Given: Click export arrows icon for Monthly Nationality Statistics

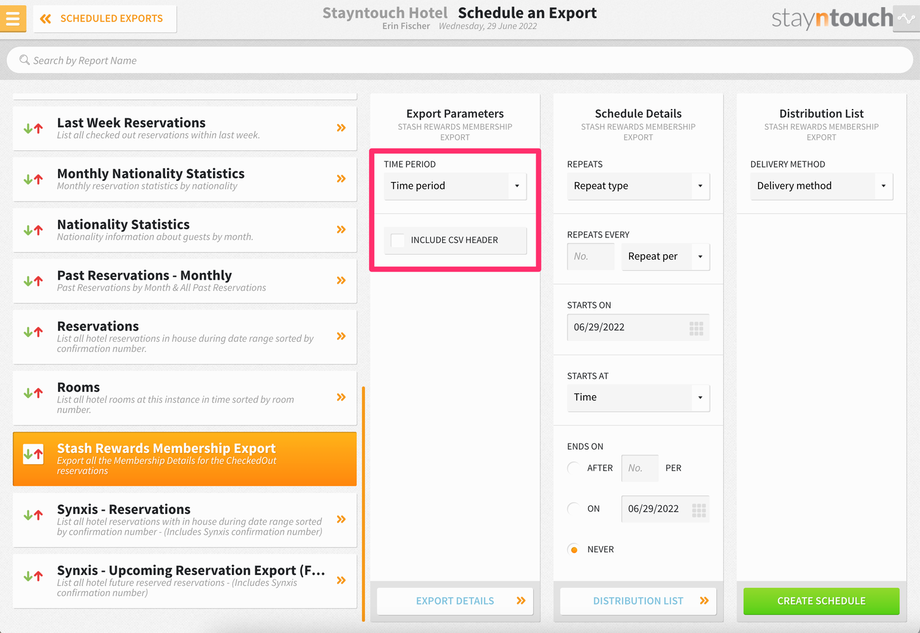Looking at the screenshot, I should (x=33, y=179).
